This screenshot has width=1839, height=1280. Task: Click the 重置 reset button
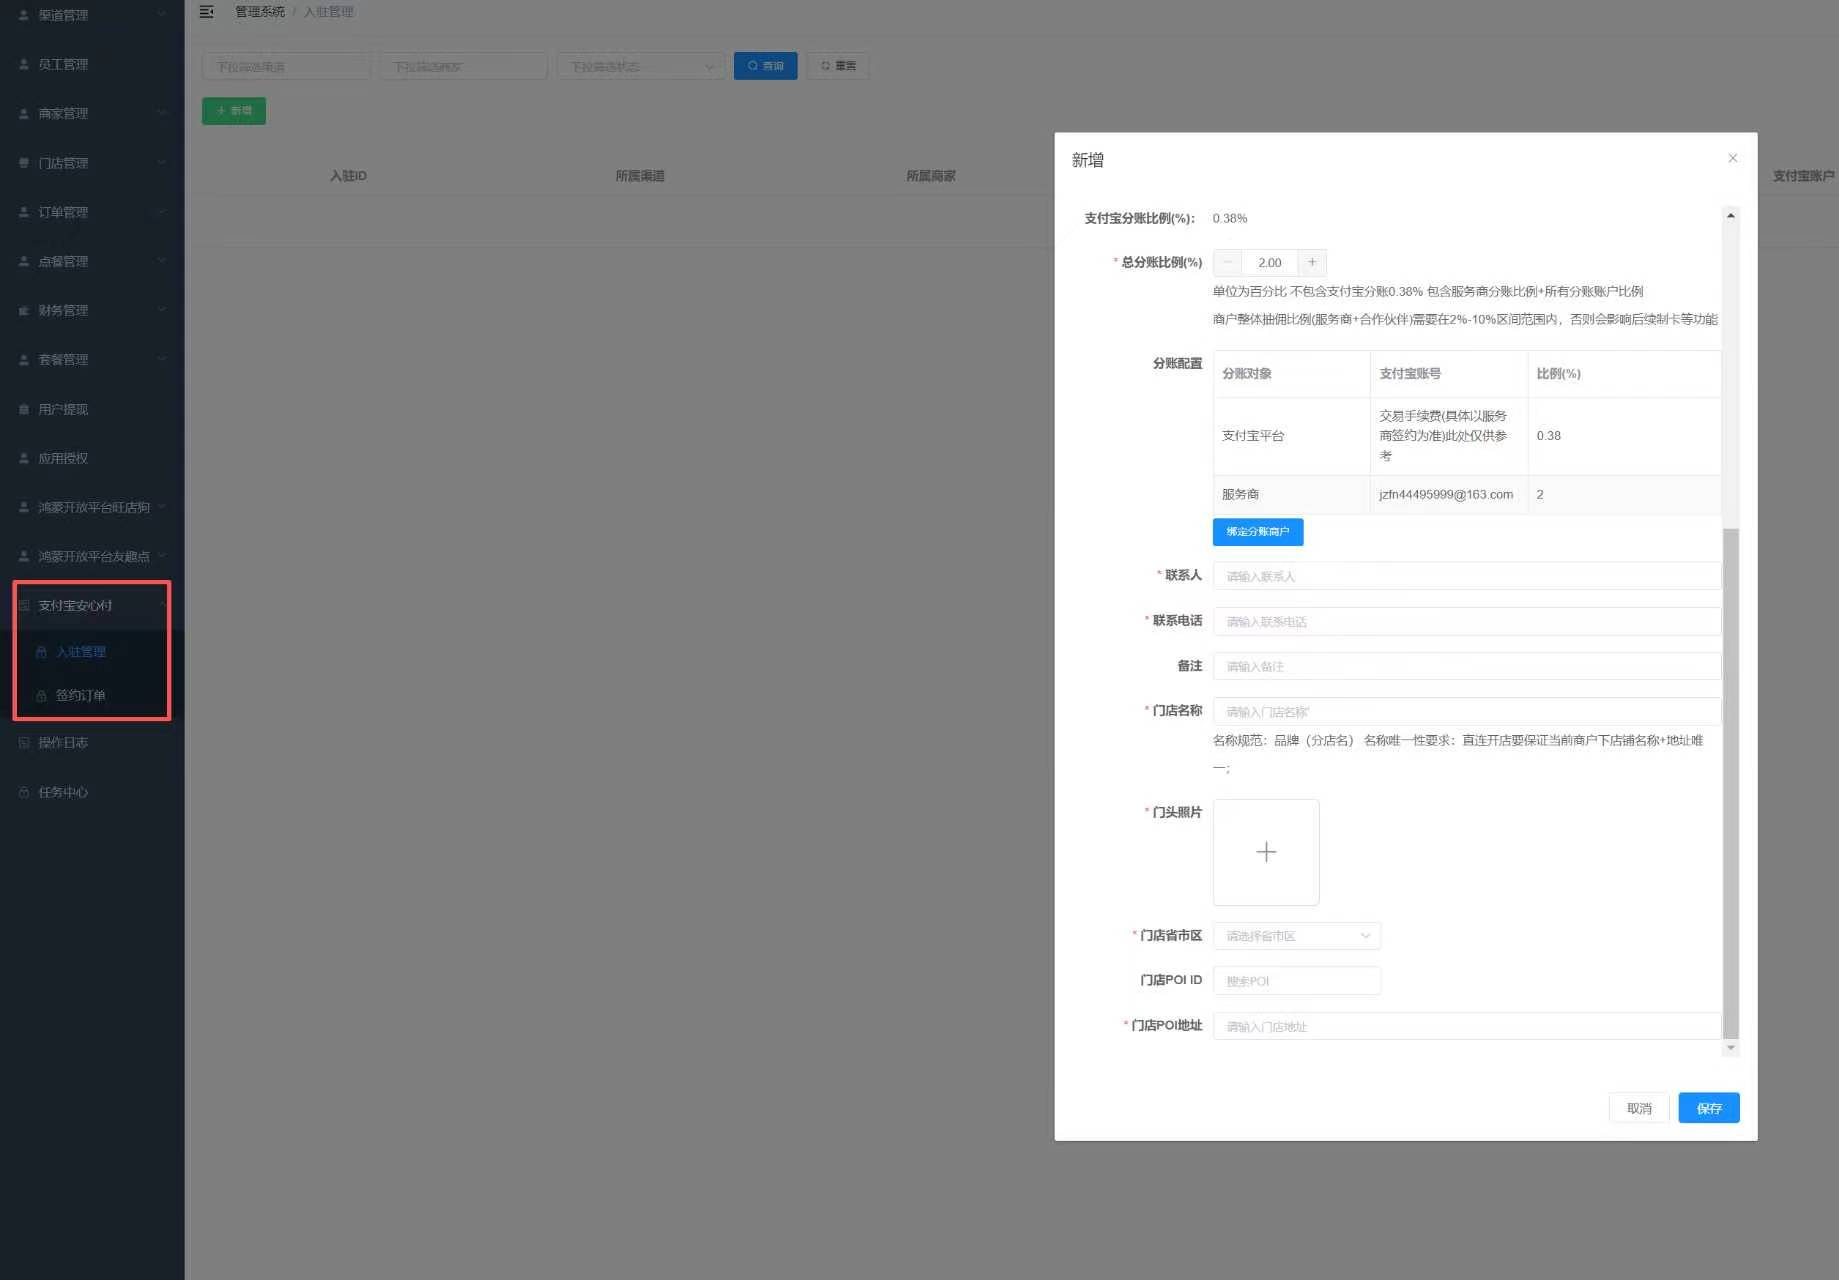click(x=838, y=66)
